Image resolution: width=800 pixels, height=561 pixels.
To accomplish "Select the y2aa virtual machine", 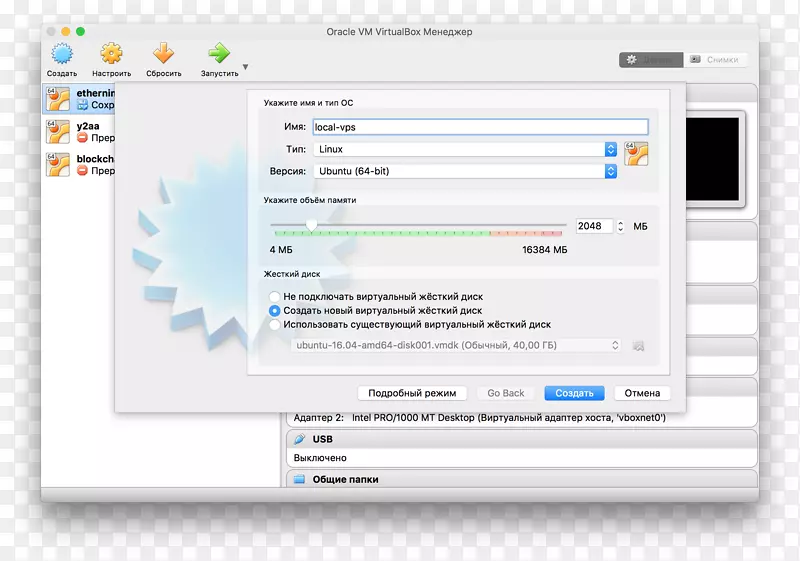I will [x=79, y=132].
